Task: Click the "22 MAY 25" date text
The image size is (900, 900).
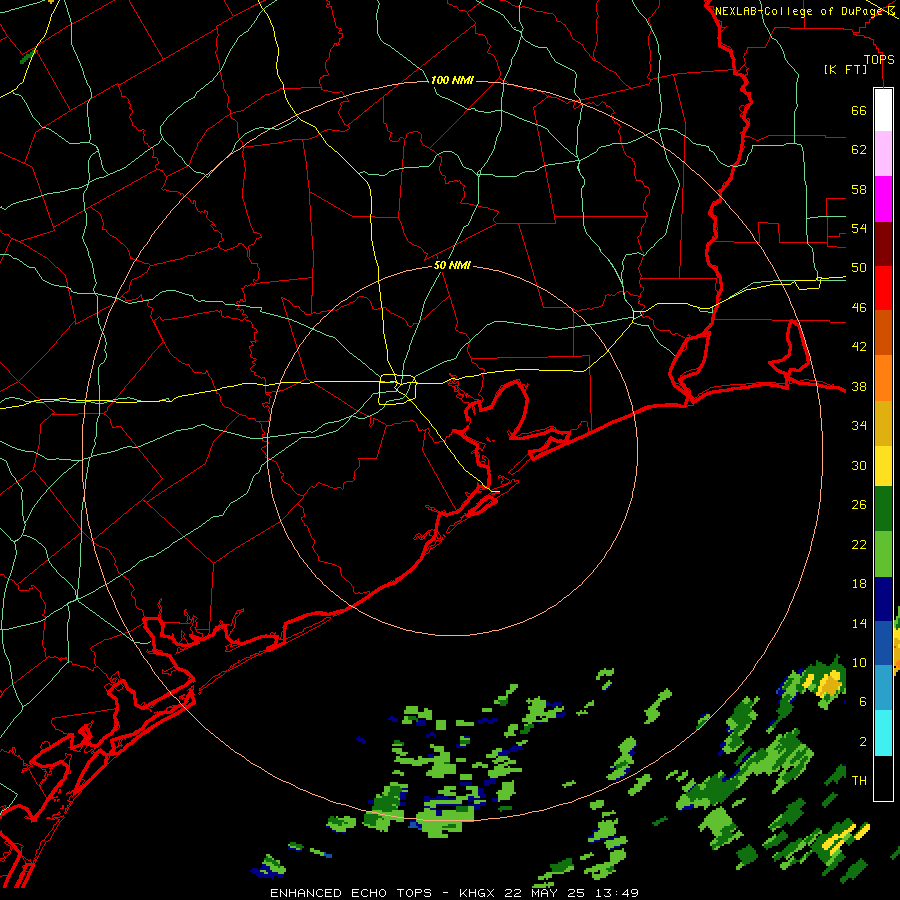Action: [544, 893]
